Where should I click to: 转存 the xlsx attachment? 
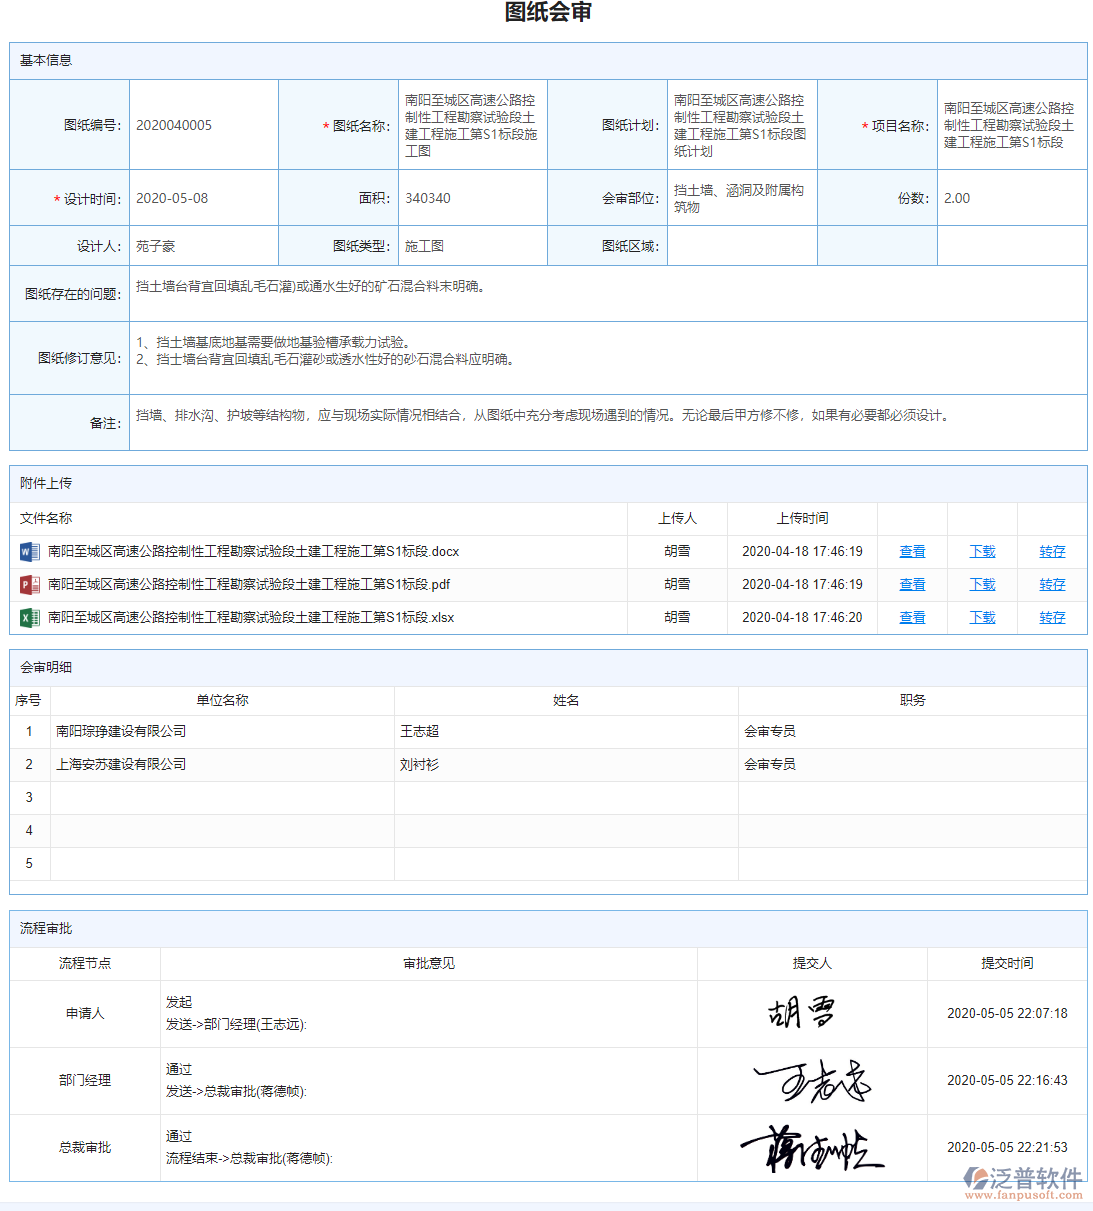pyautogui.click(x=1051, y=617)
